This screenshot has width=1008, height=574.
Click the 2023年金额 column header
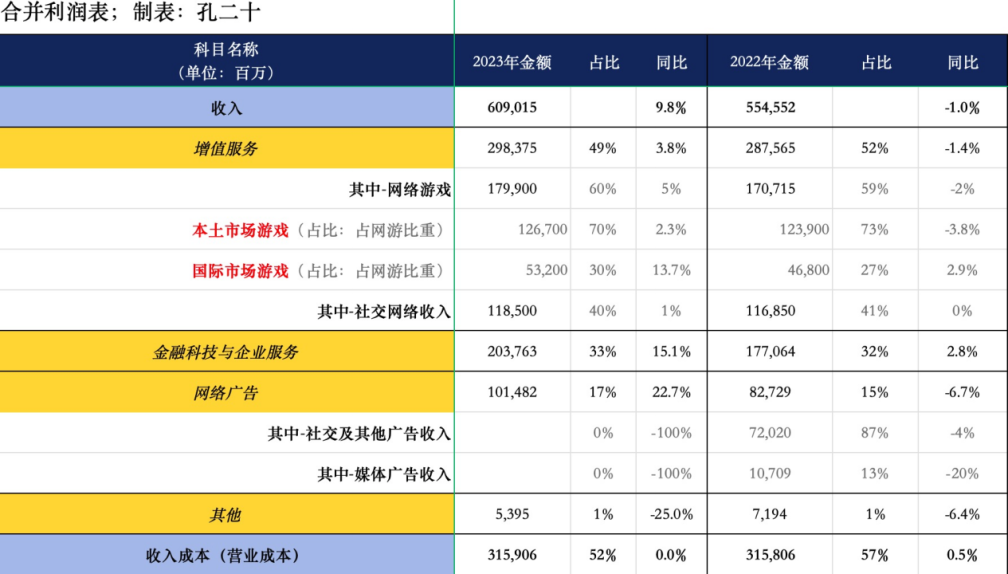[x=512, y=62]
